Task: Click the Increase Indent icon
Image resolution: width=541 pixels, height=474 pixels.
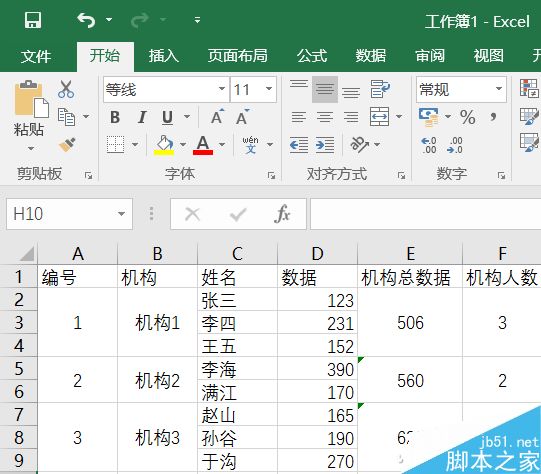Action: click(325, 145)
